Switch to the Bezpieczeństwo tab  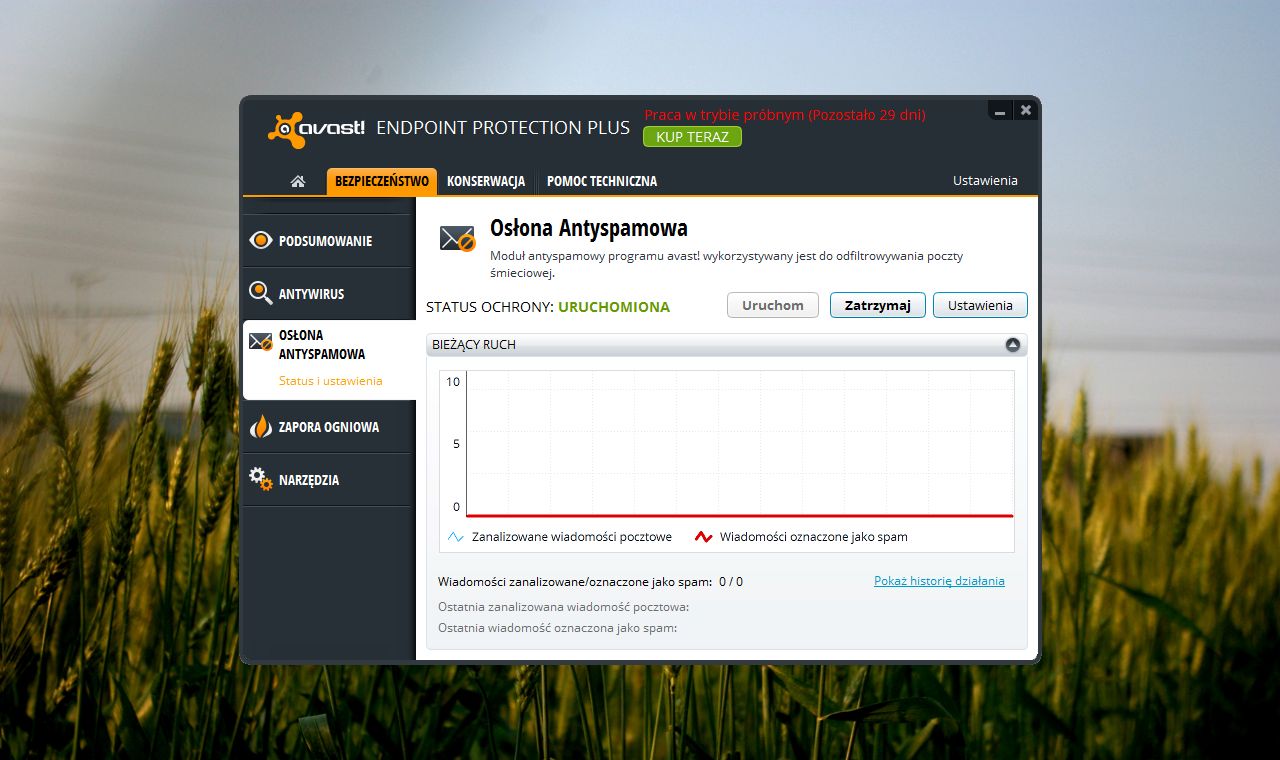(x=382, y=181)
